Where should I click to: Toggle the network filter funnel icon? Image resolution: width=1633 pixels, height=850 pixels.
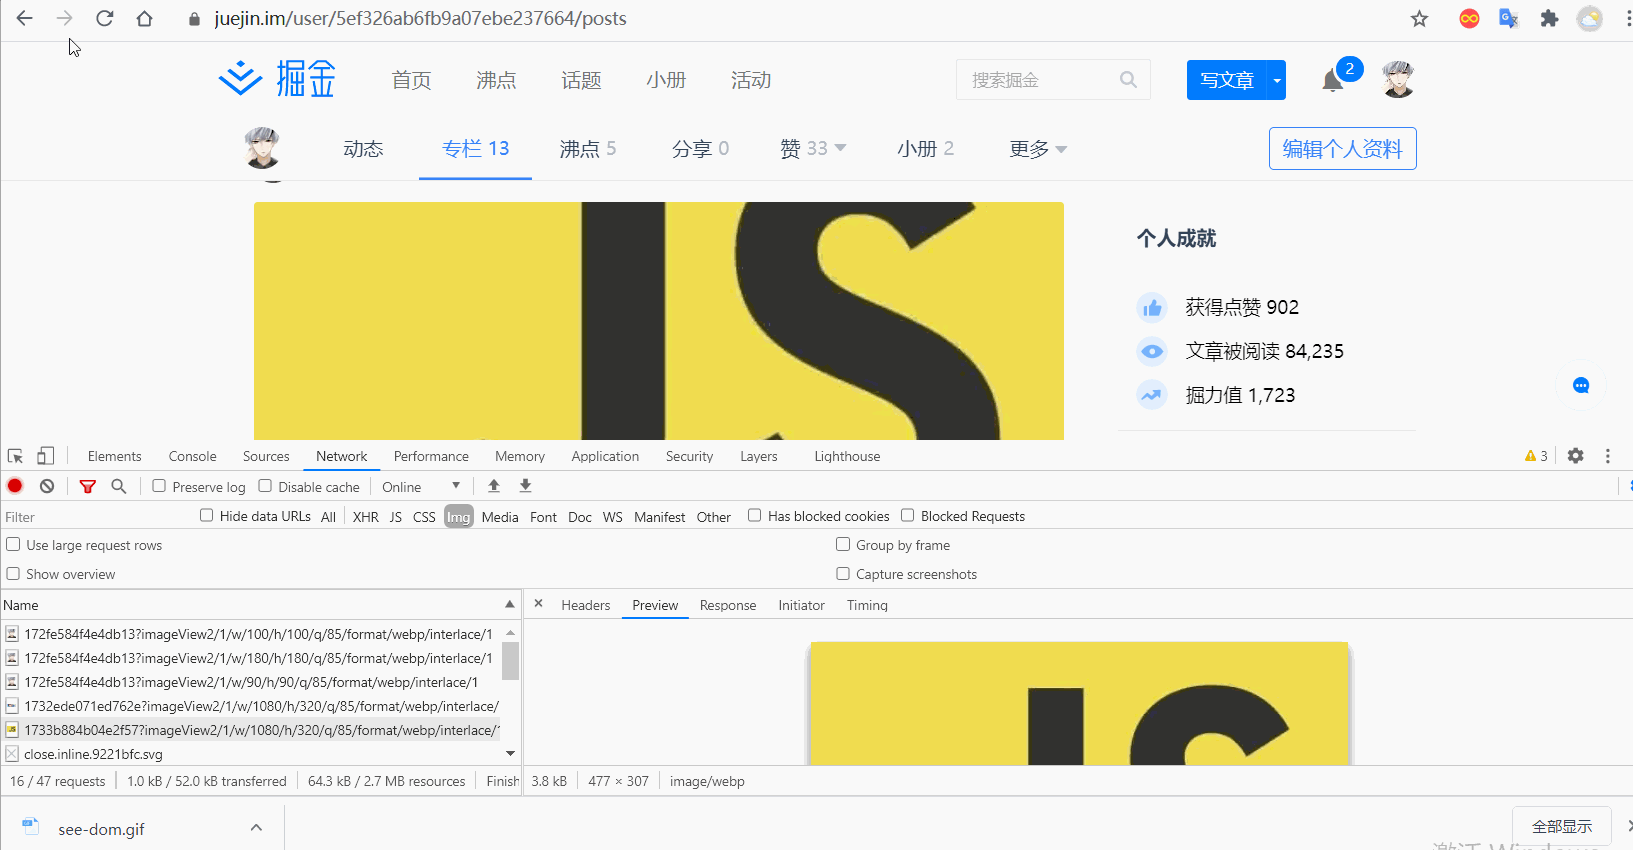pyautogui.click(x=88, y=486)
